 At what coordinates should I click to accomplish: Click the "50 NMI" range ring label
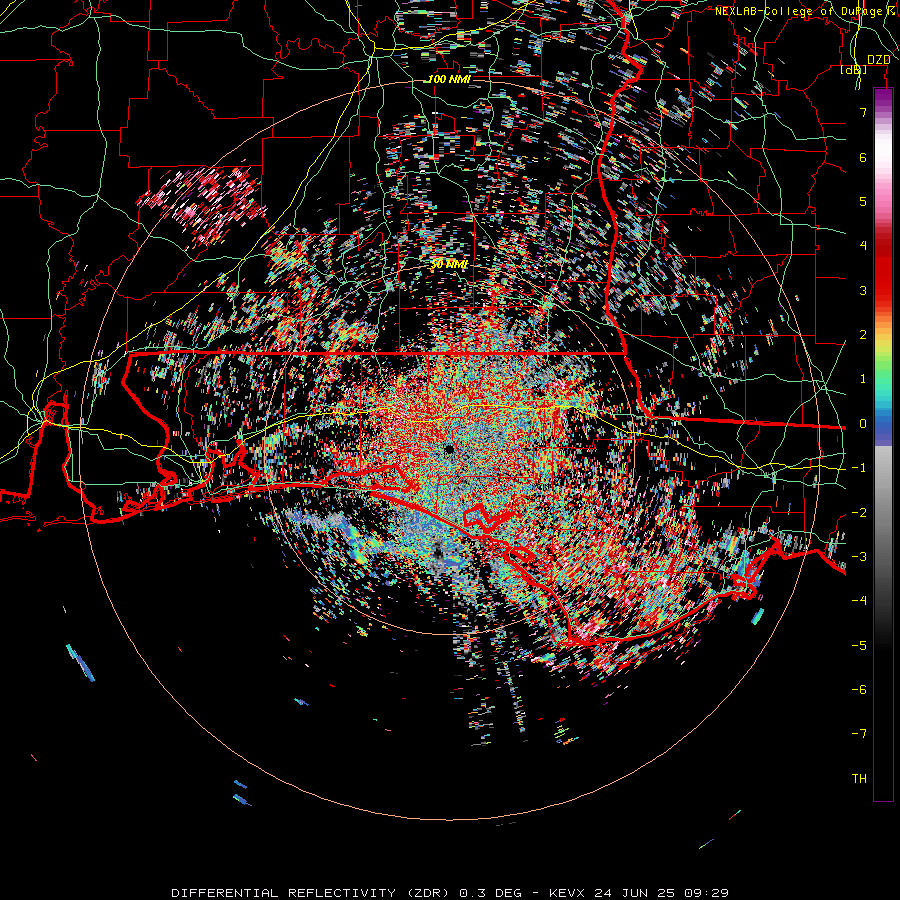(449, 264)
